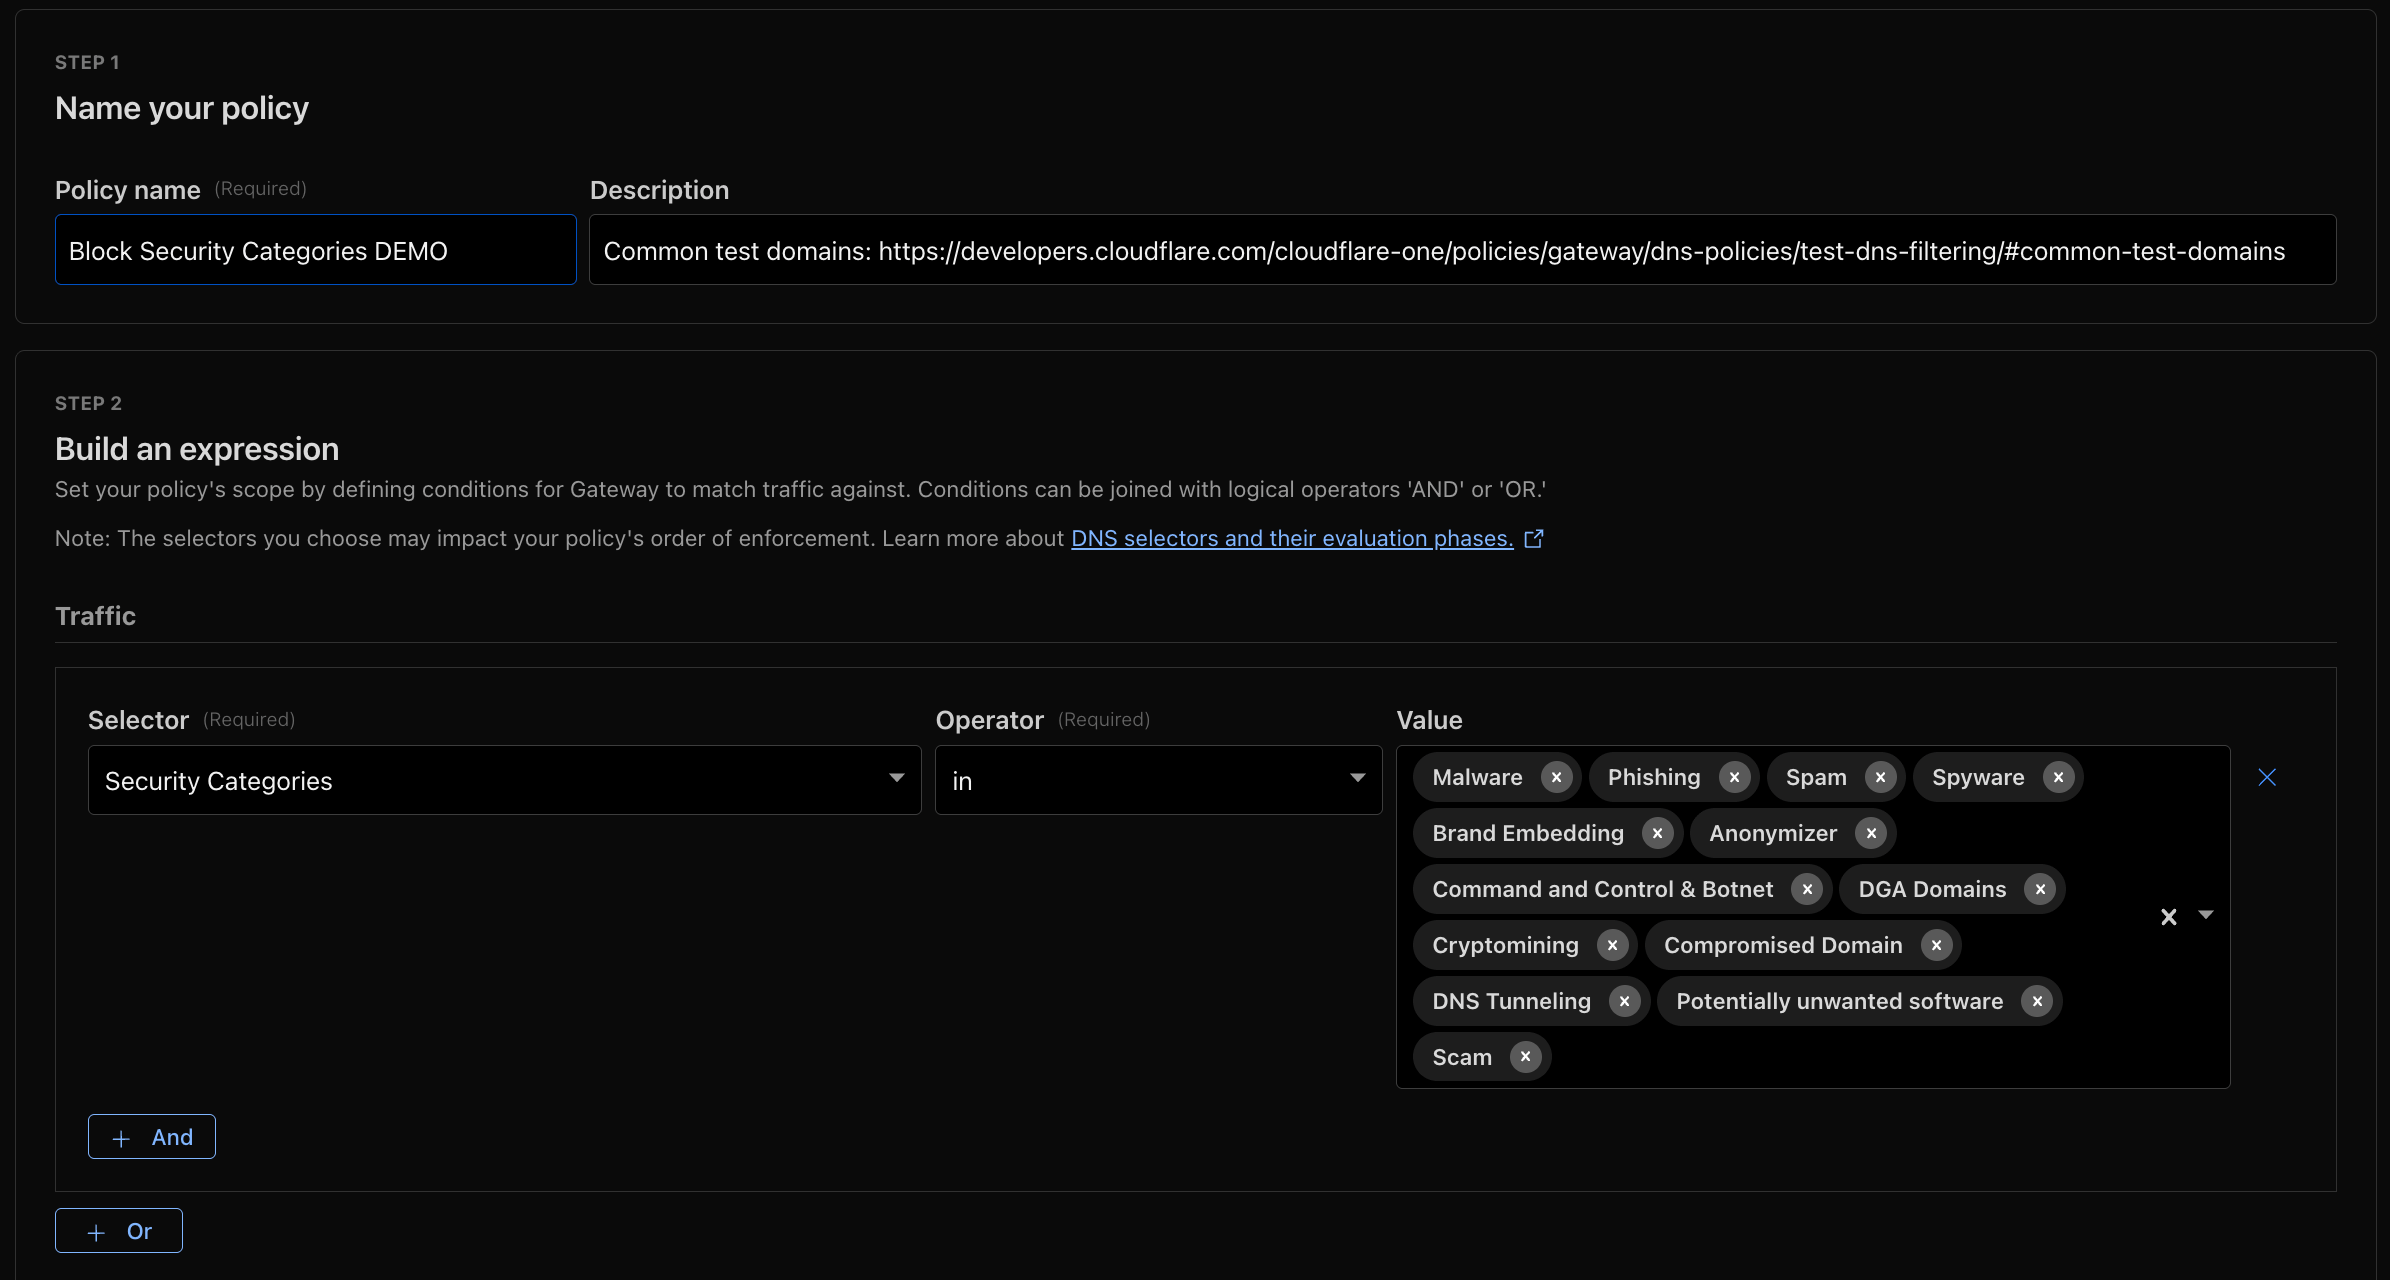The image size is (2390, 1280).
Task: Remove the Malware value tag
Action: tap(1556, 777)
